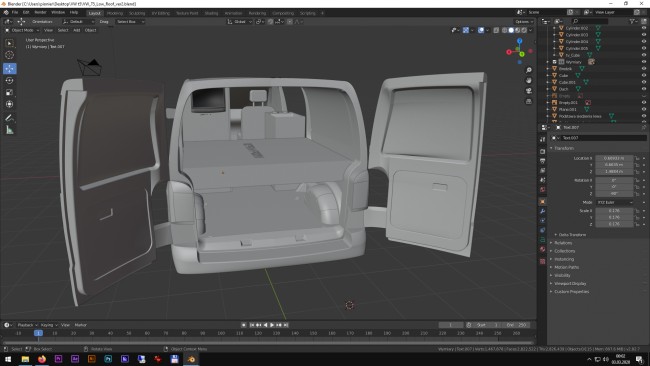Activate the Select Box tweak tool icon
The width and height of the screenshot is (650, 366).
tap(10, 43)
